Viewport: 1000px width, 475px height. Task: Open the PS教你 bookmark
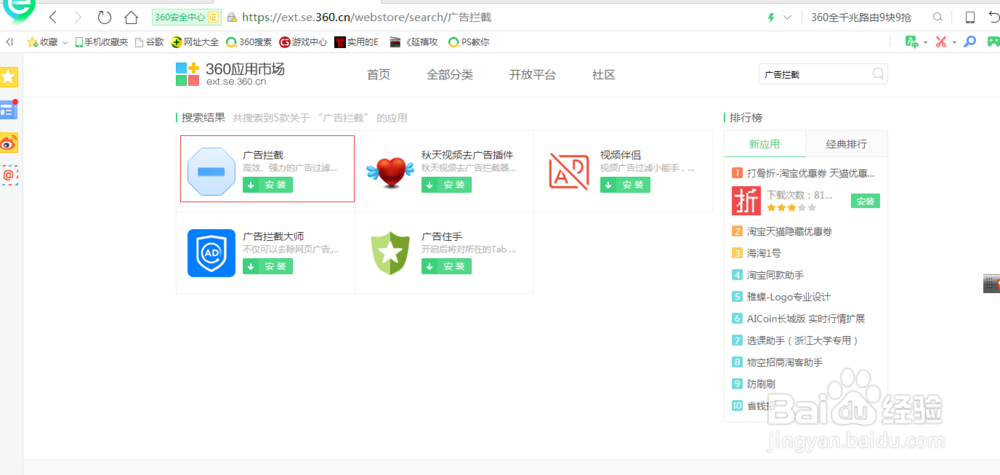pos(469,42)
